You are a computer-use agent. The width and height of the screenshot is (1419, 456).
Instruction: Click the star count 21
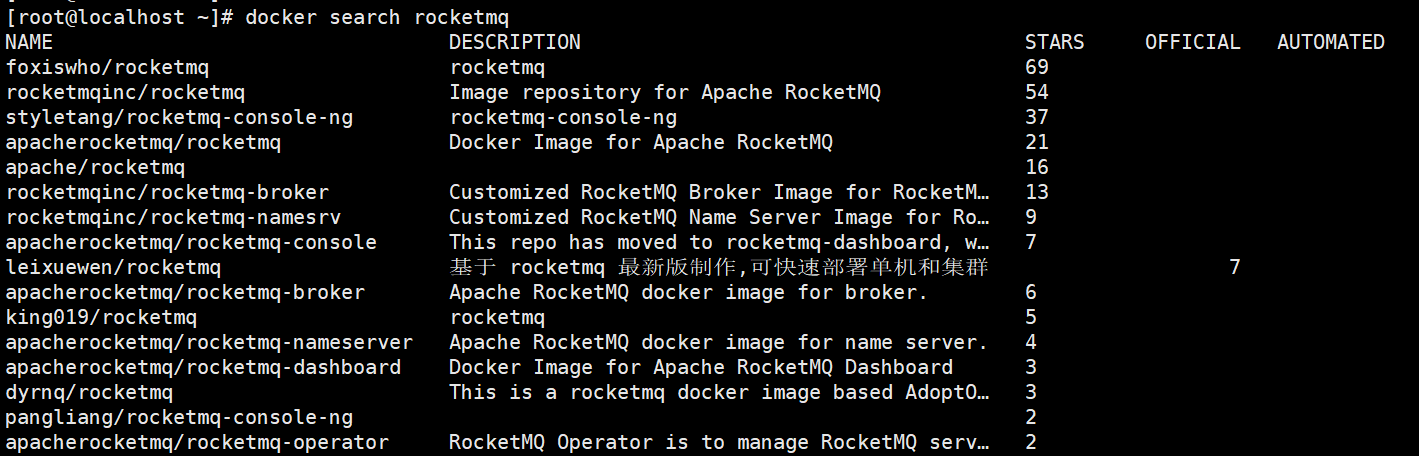1037,142
